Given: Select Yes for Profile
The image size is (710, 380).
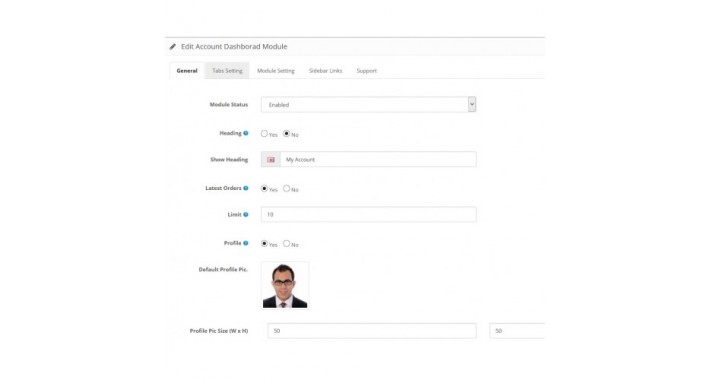Looking at the screenshot, I should tap(264, 243).
